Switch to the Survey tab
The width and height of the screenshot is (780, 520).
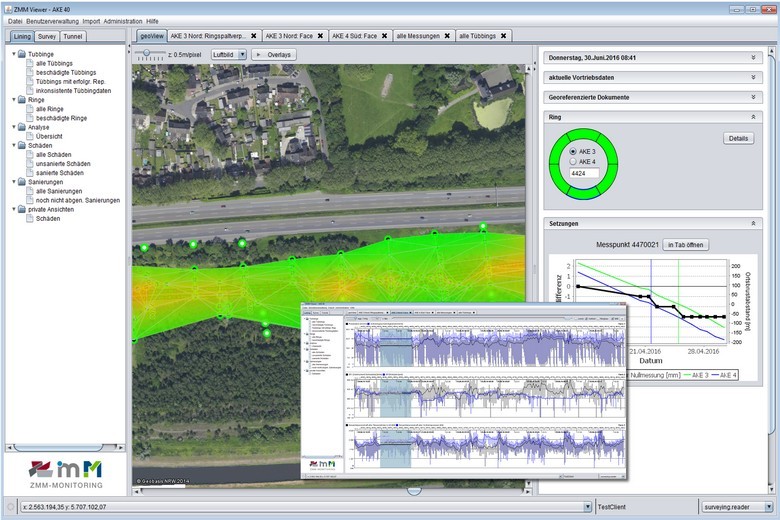coord(47,36)
